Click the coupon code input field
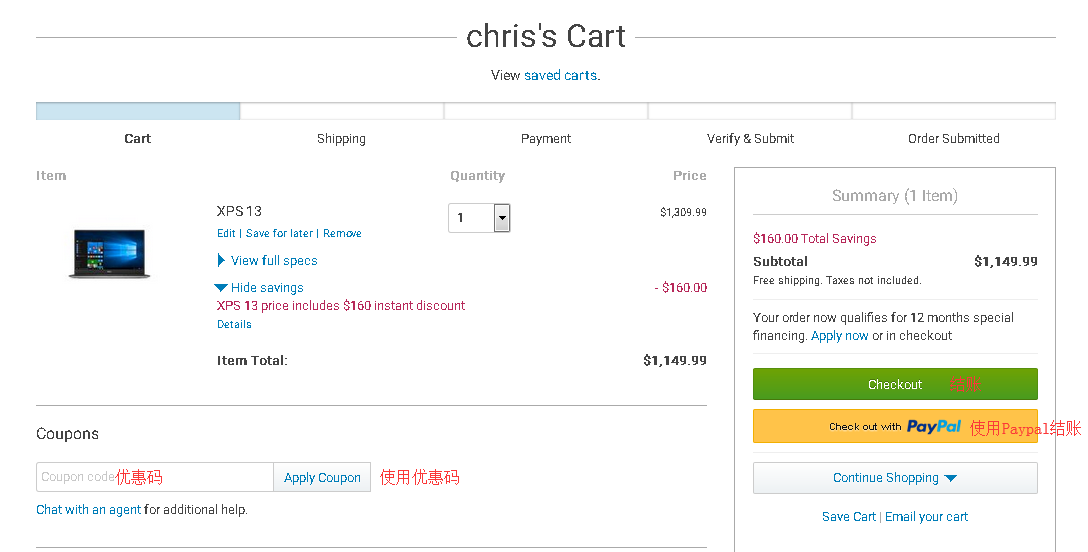 tap(155, 478)
